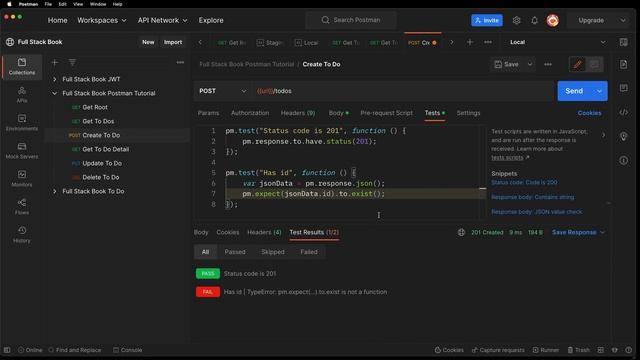Show only Failed test results
This screenshot has height=360, width=640.
click(x=309, y=252)
